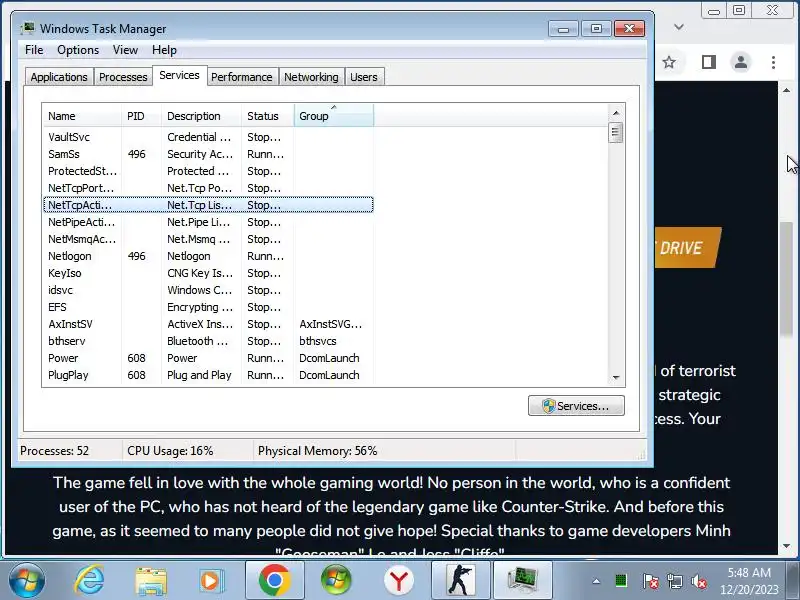Select the Netlogon service row

[x=208, y=256]
